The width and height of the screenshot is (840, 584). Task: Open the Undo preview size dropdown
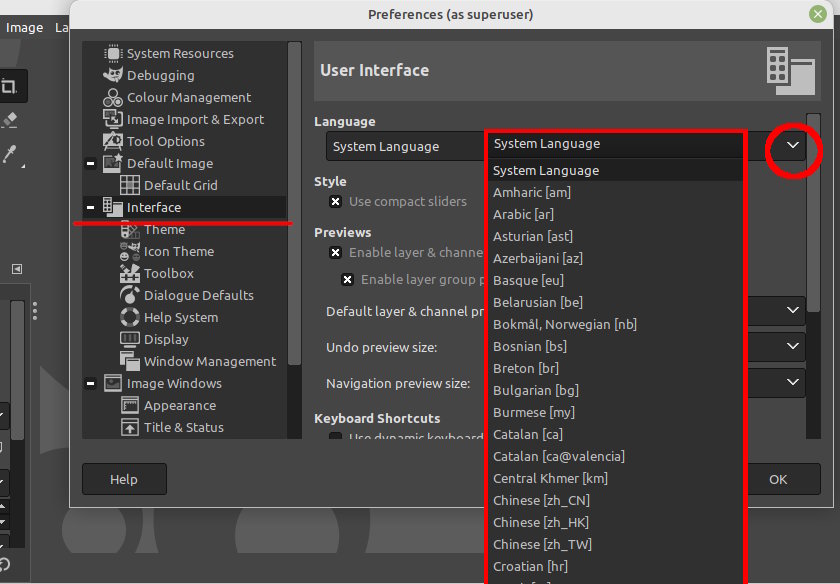tap(793, 347)
